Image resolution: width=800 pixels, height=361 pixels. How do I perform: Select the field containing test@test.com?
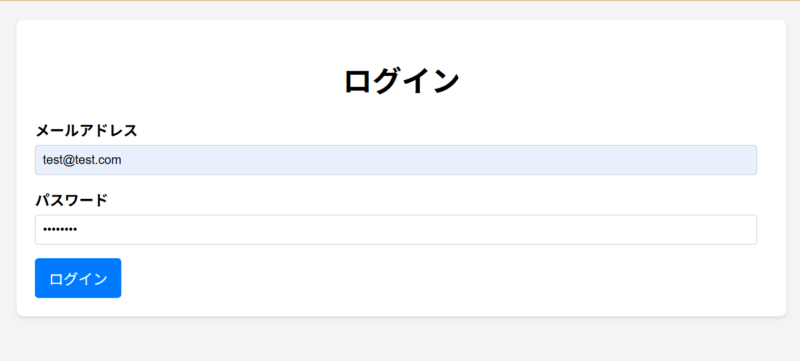396,160
